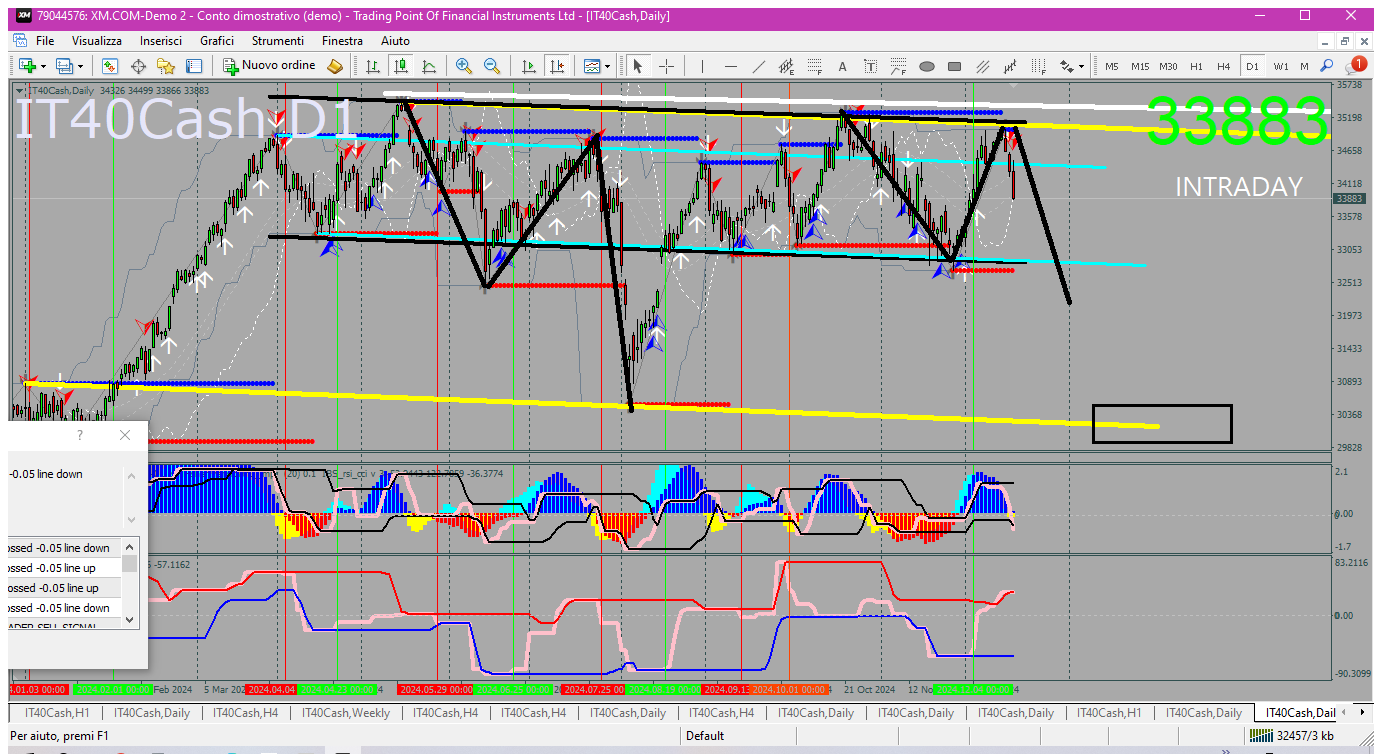
Task: Launch MetaEditor via yellow book icon
Action: [335, 66]
